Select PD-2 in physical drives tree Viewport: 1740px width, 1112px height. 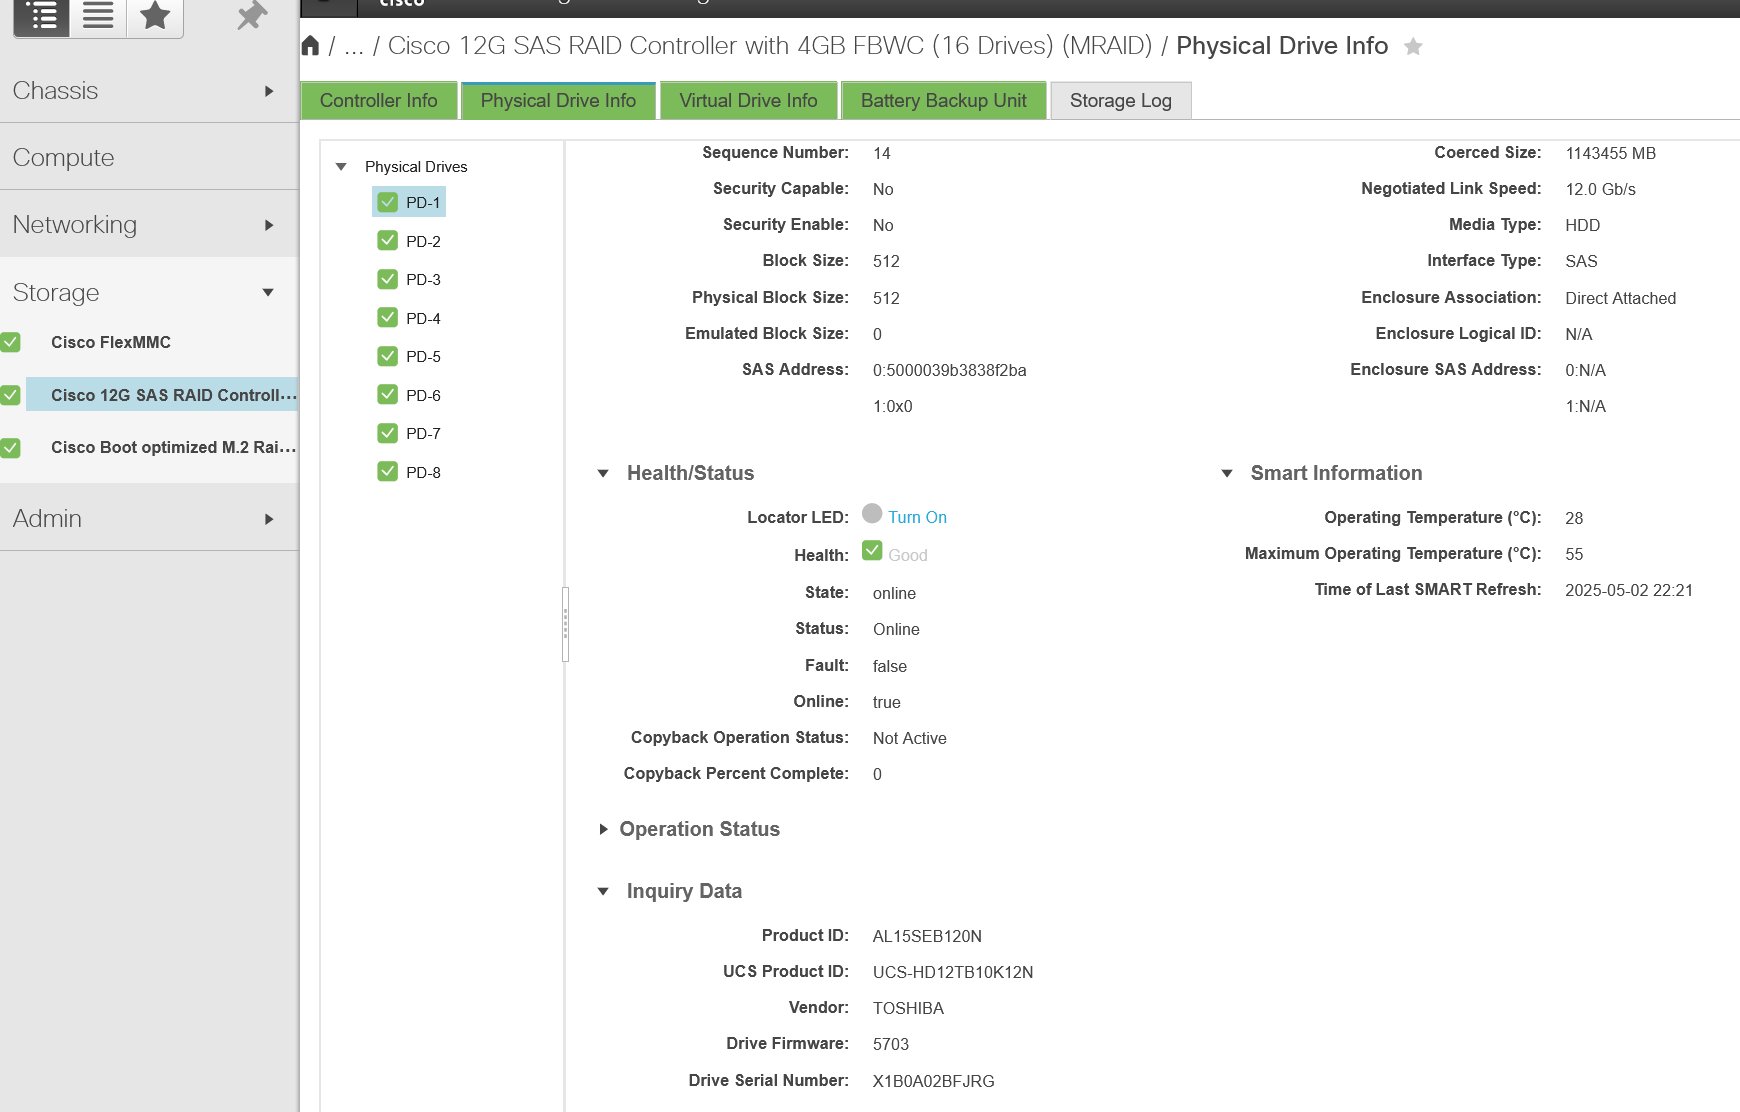pyautogui.click(x=423, y=241)
